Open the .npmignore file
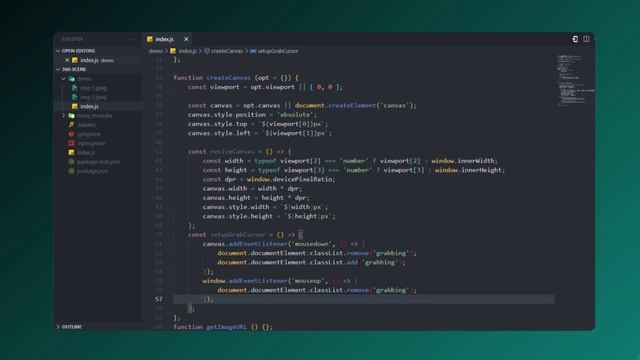Viewport: 640px width, 360px height. coord(91,143)
